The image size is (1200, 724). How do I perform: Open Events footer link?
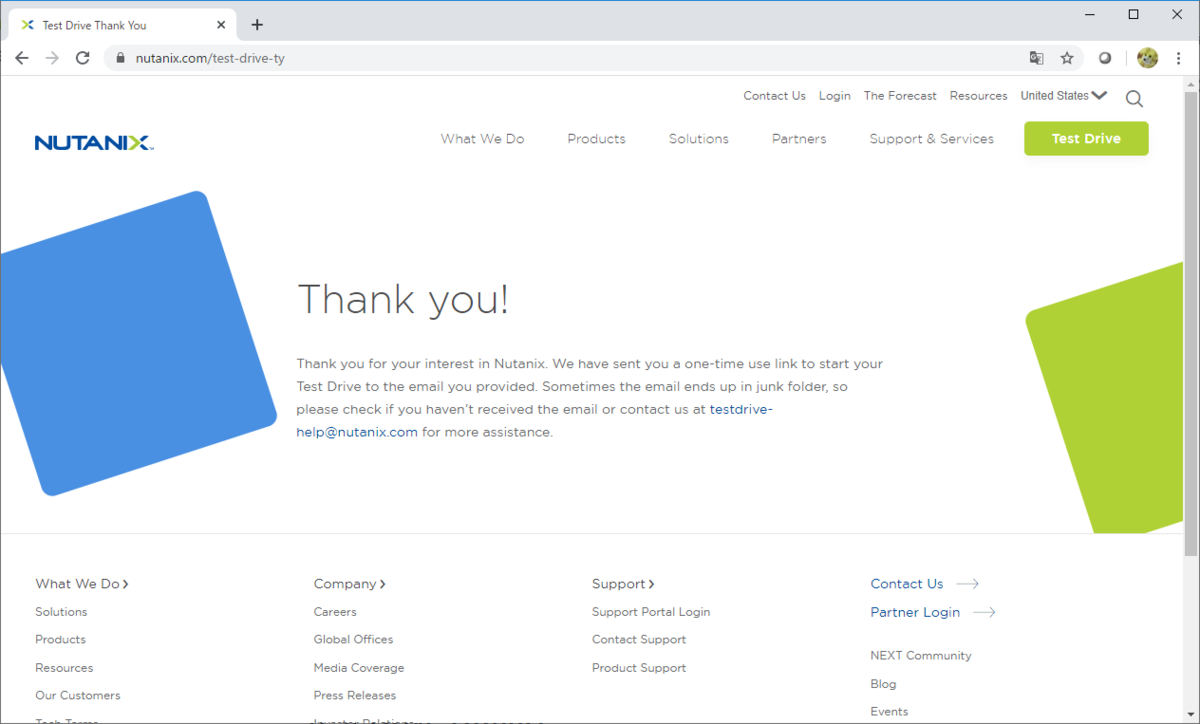[x=889, y=712]
